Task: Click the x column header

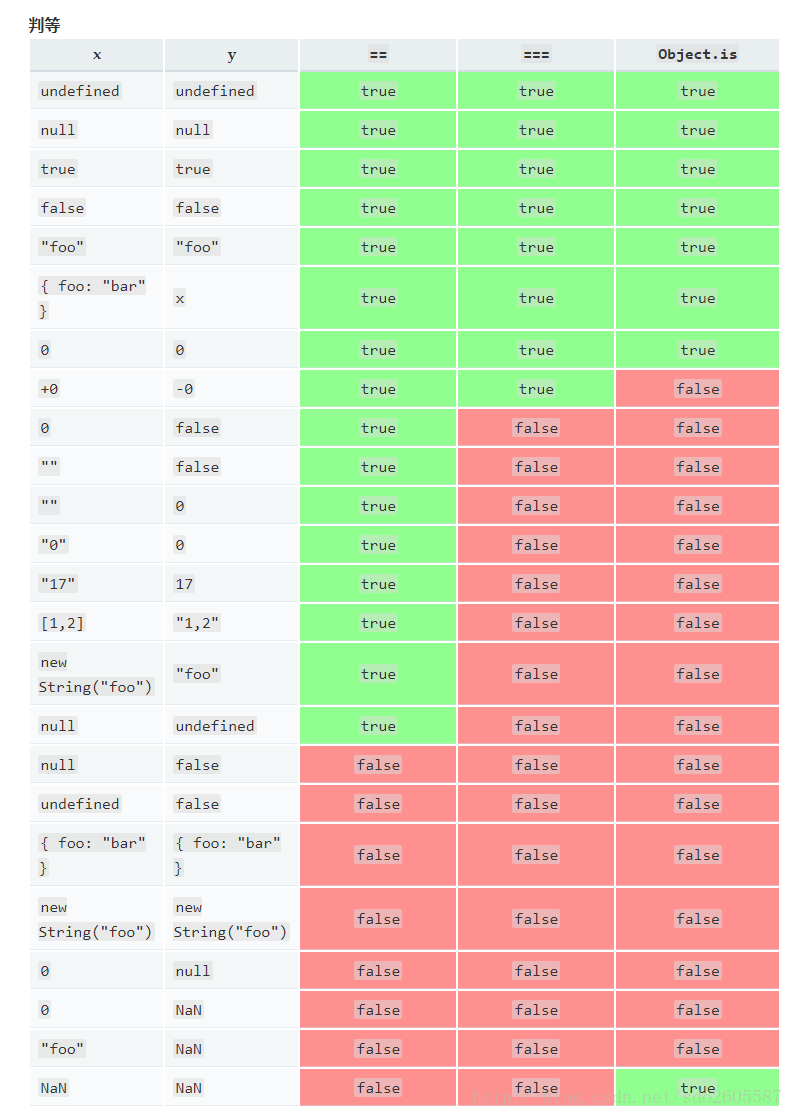Action: [x=97, y=55]
